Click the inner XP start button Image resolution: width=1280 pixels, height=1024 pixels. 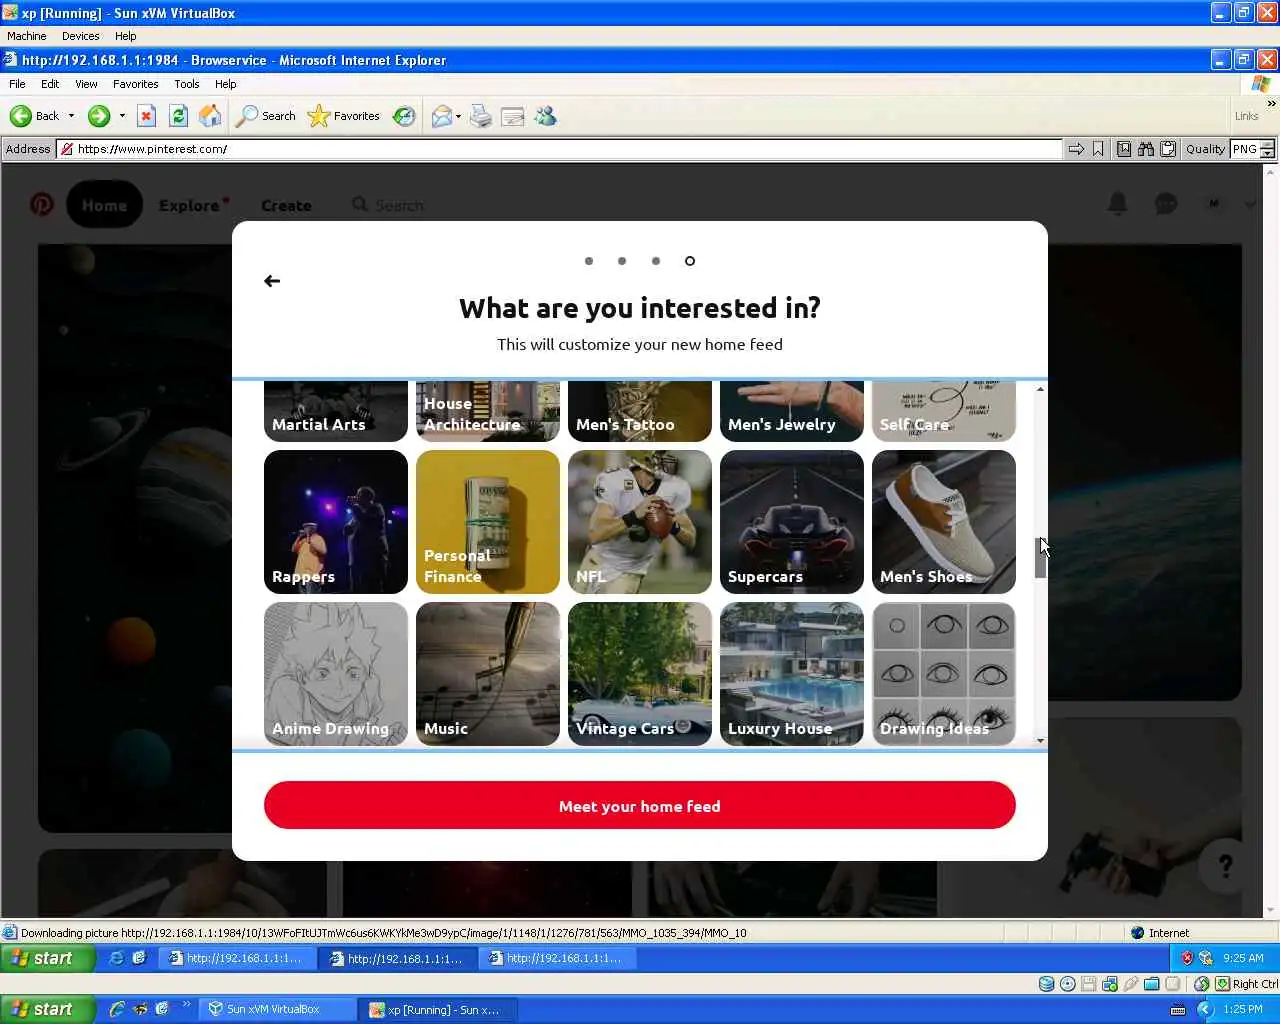(48, 958)
